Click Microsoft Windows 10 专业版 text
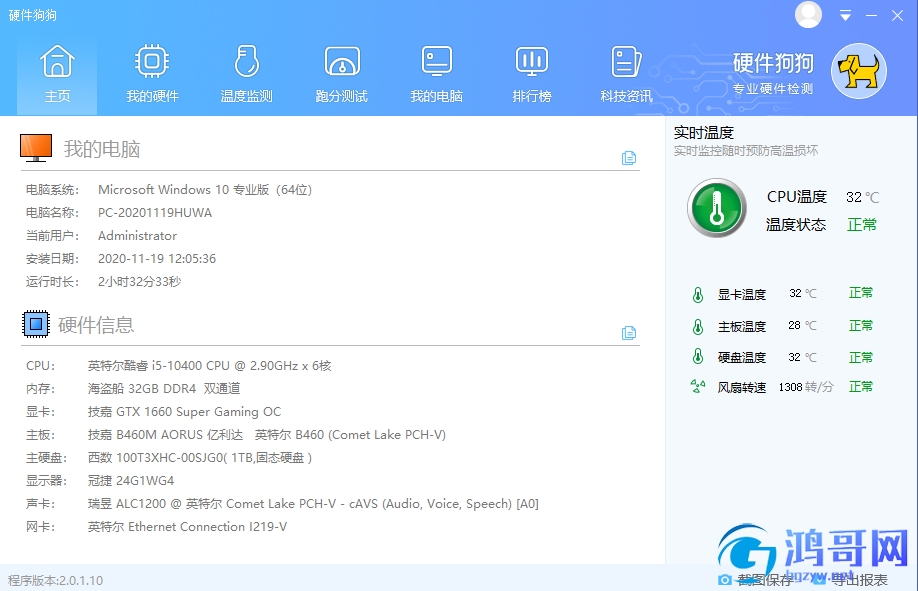This screenshot has height=591, width=918. click(205, 190)
